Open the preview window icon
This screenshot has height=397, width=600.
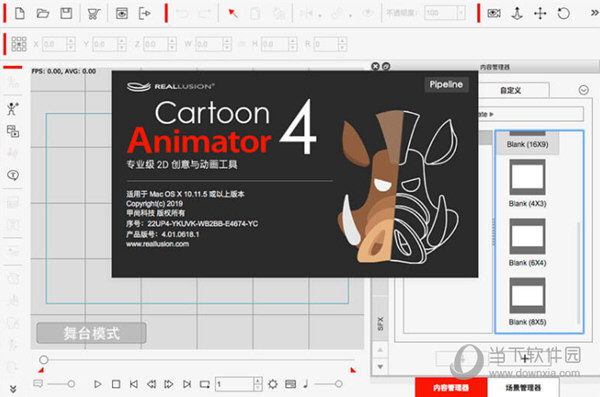(122, 13)
